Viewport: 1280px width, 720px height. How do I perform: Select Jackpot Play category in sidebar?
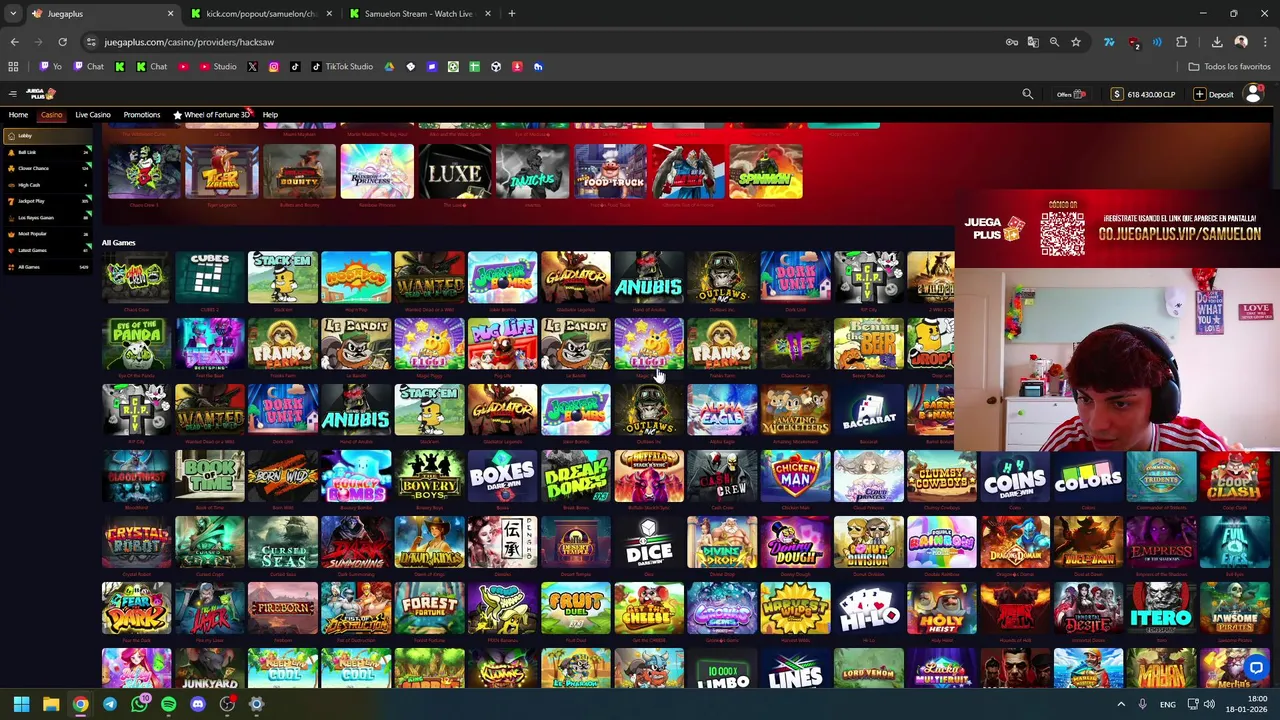point(46,201)
